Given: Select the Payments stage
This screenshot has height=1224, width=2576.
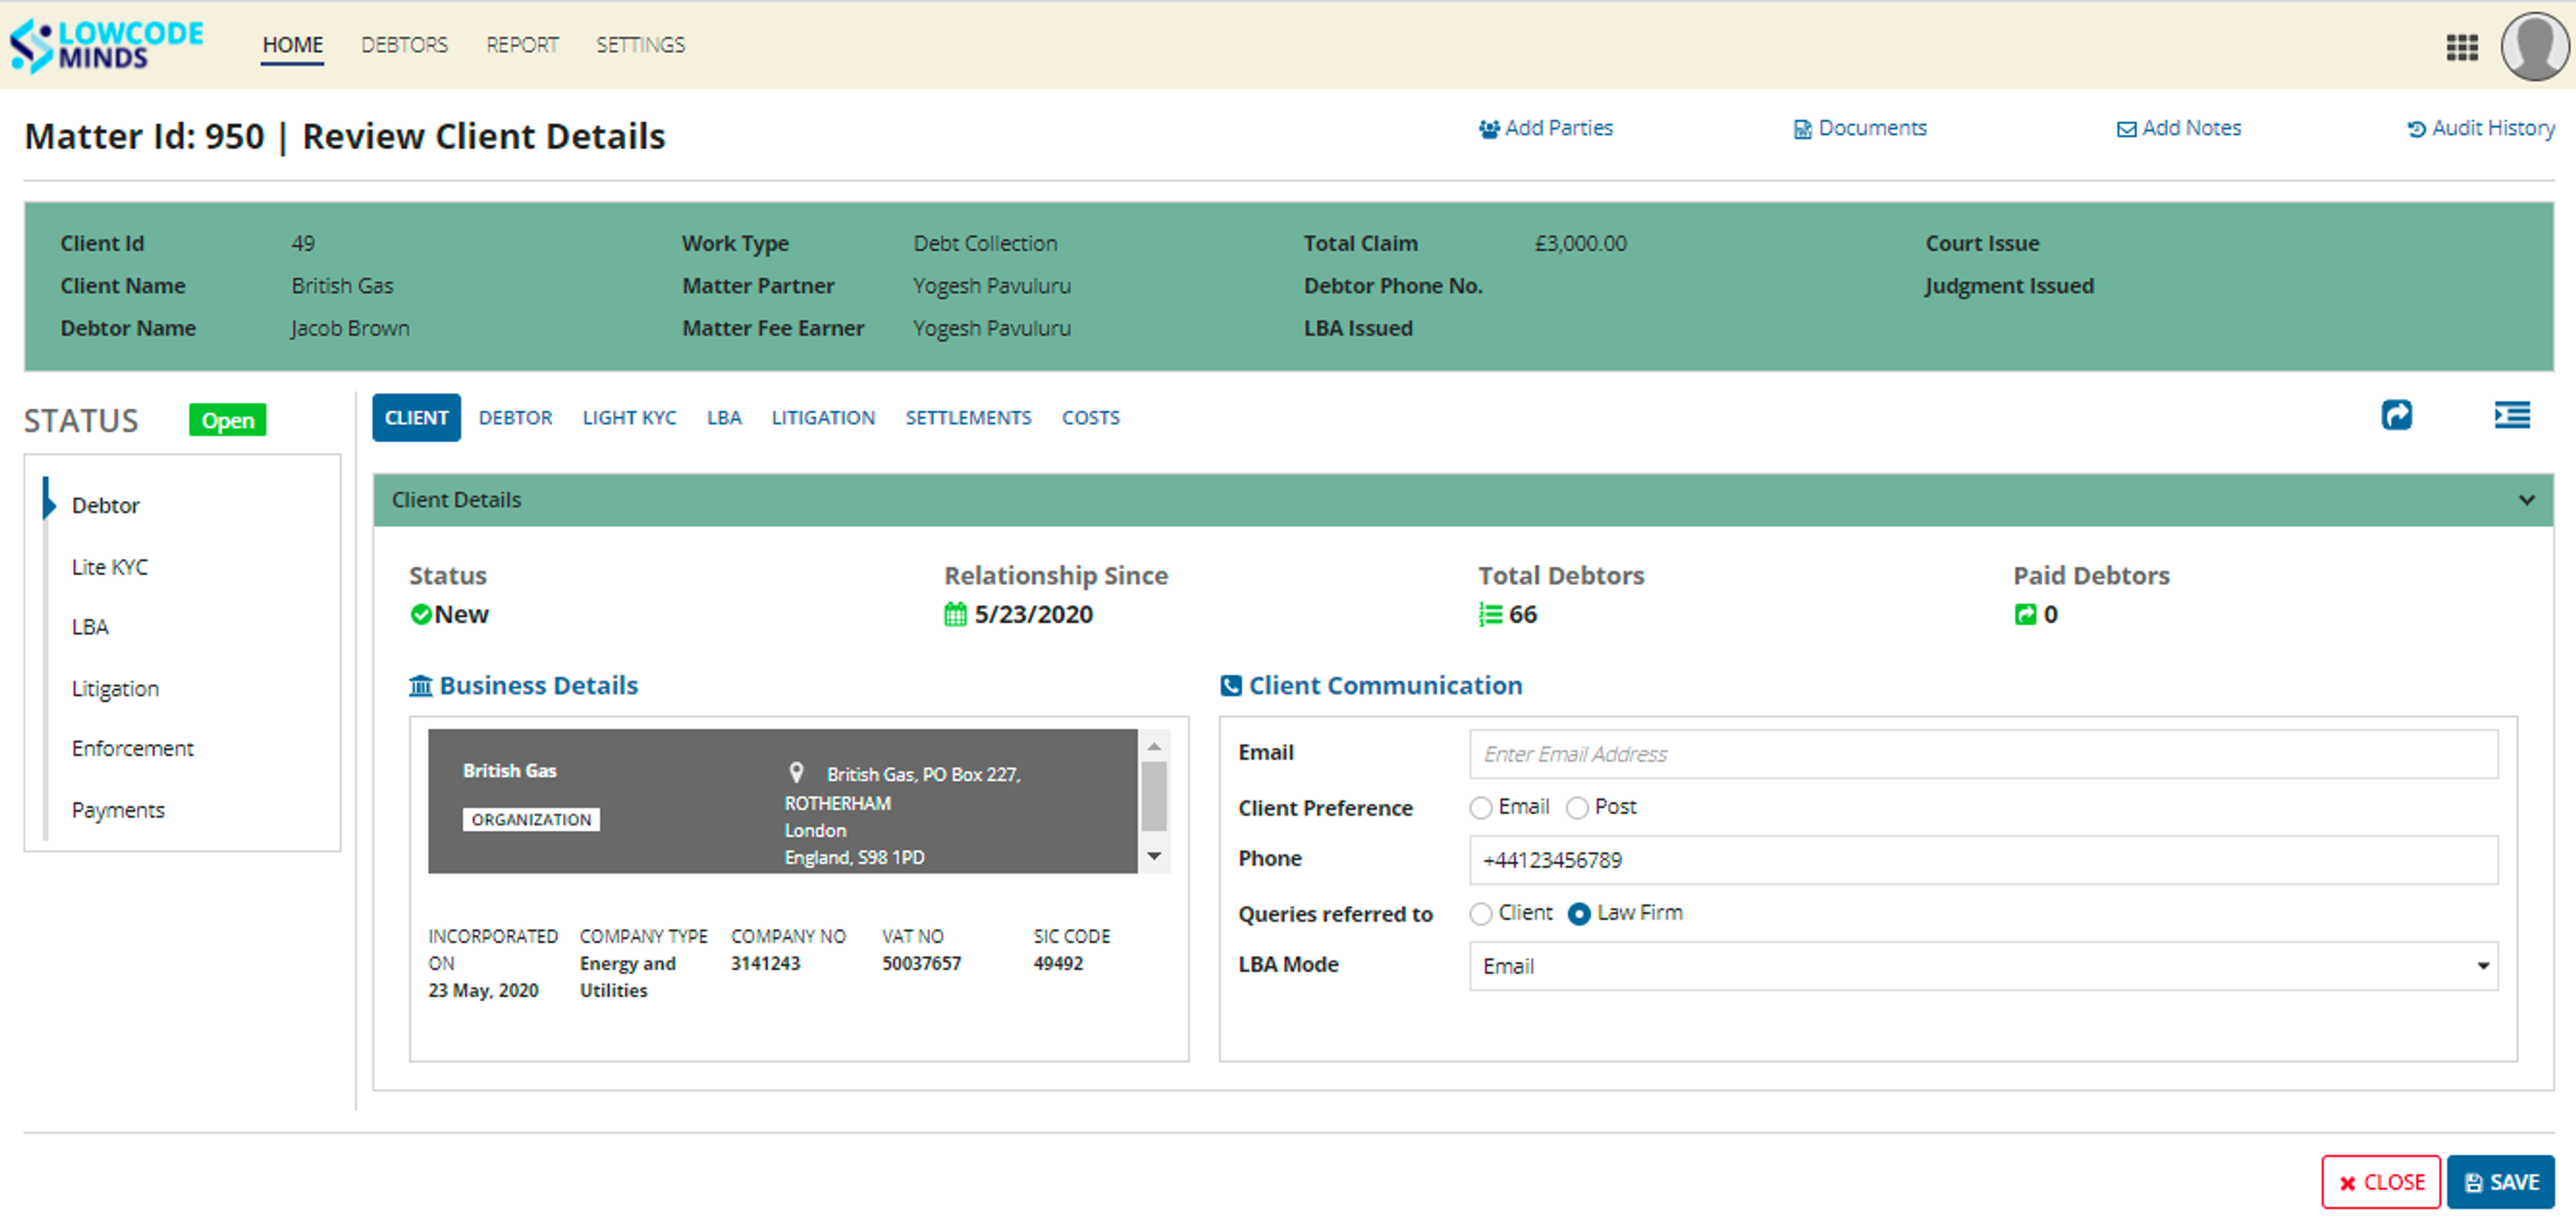Looking at the screenshot, I should coord(118,810).
